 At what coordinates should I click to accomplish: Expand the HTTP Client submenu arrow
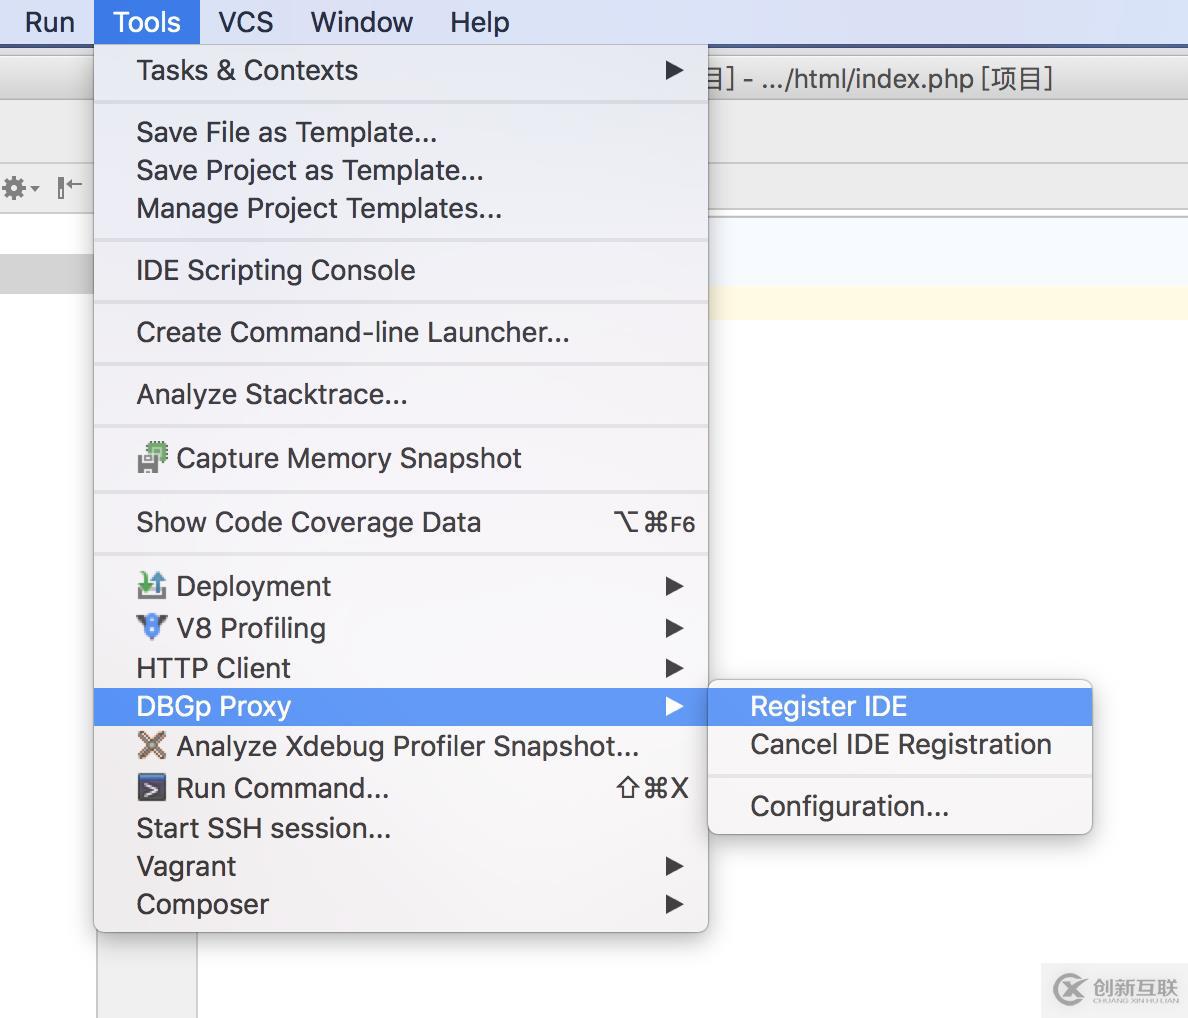[674, 668]
